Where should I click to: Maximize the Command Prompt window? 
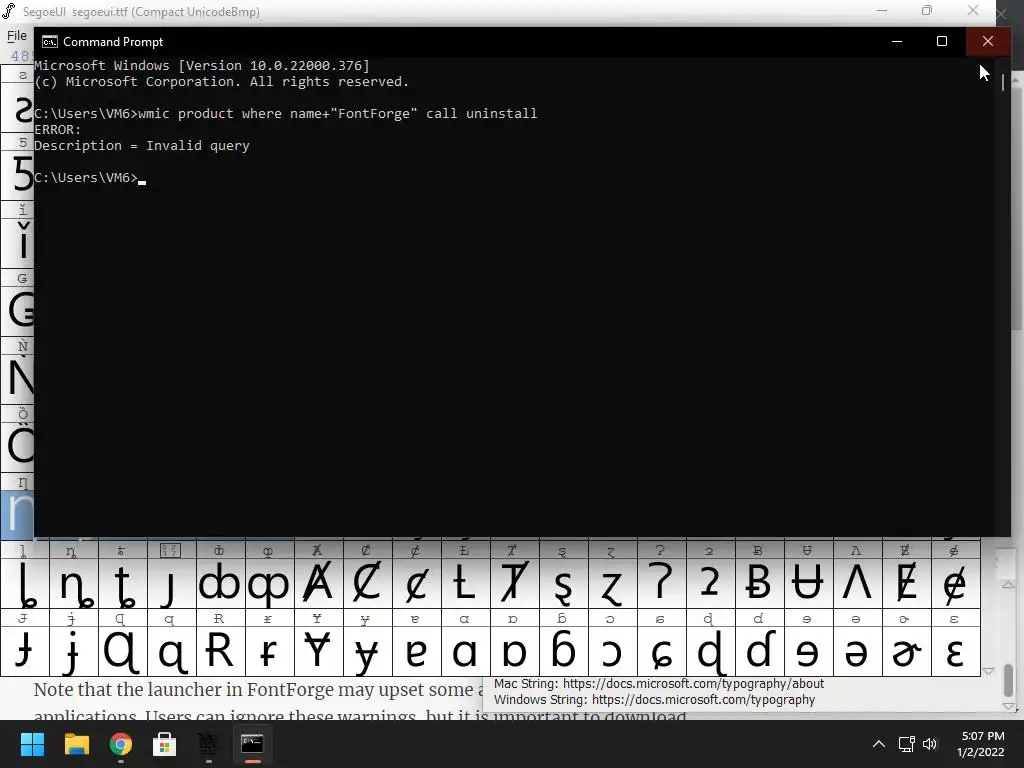942,41
